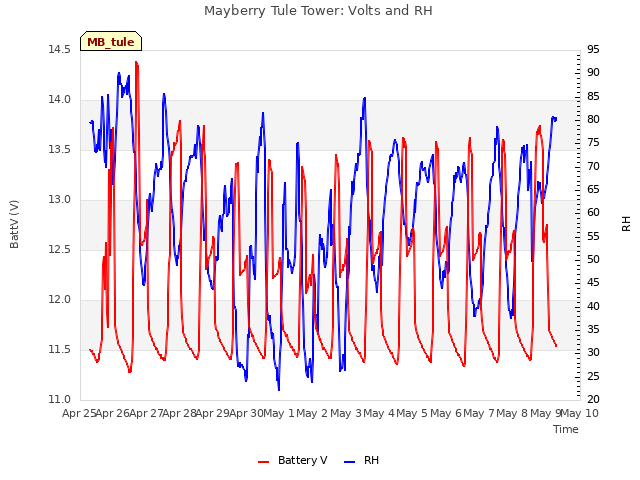The width and height of the screenshot is (640, 480).
Task: Click the MB_tule label box
Action: tap(111, 41)
